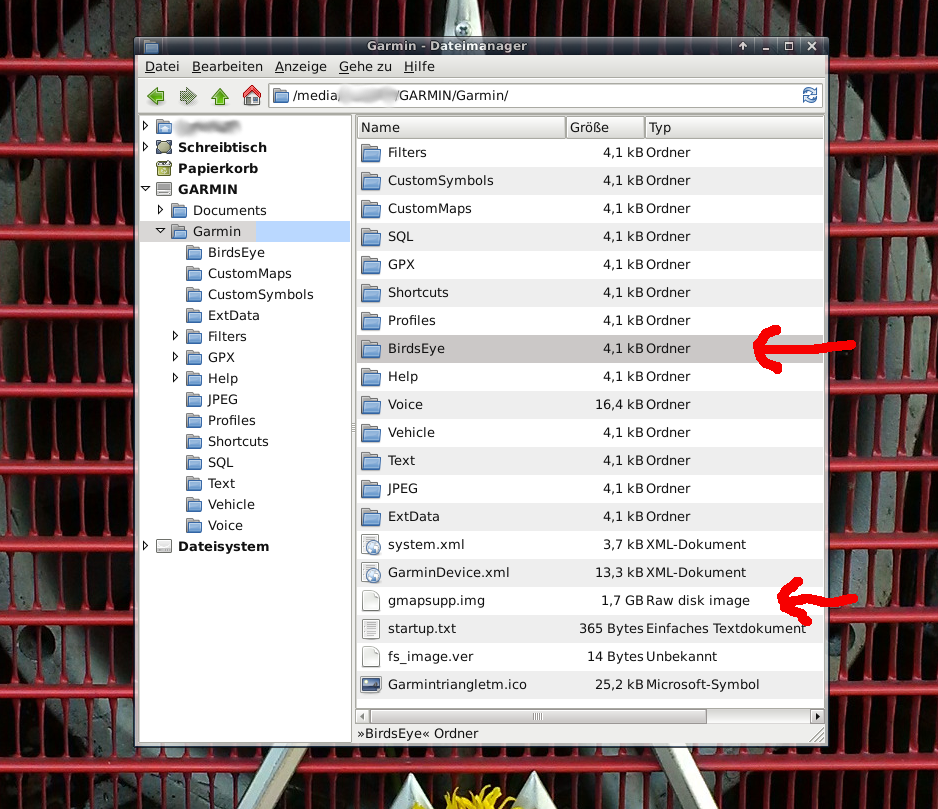Select JPEG in the sidebar tree

(x=223, y=400)
